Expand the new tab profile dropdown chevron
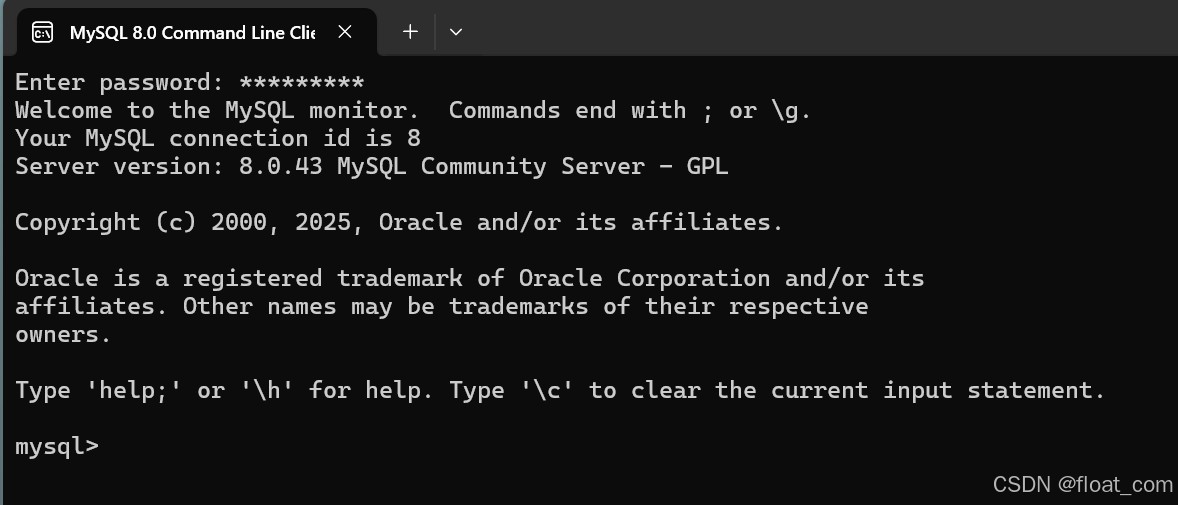Image resolution: width=1178 pixels, height=505 pixels. pos(456,32)
